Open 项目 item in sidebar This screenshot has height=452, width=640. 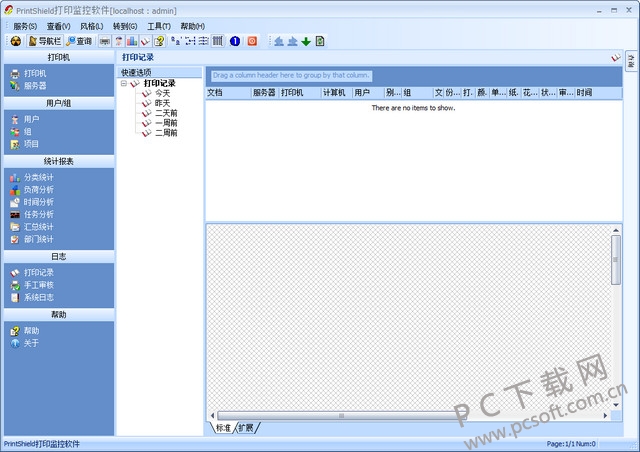coord(25,144)
